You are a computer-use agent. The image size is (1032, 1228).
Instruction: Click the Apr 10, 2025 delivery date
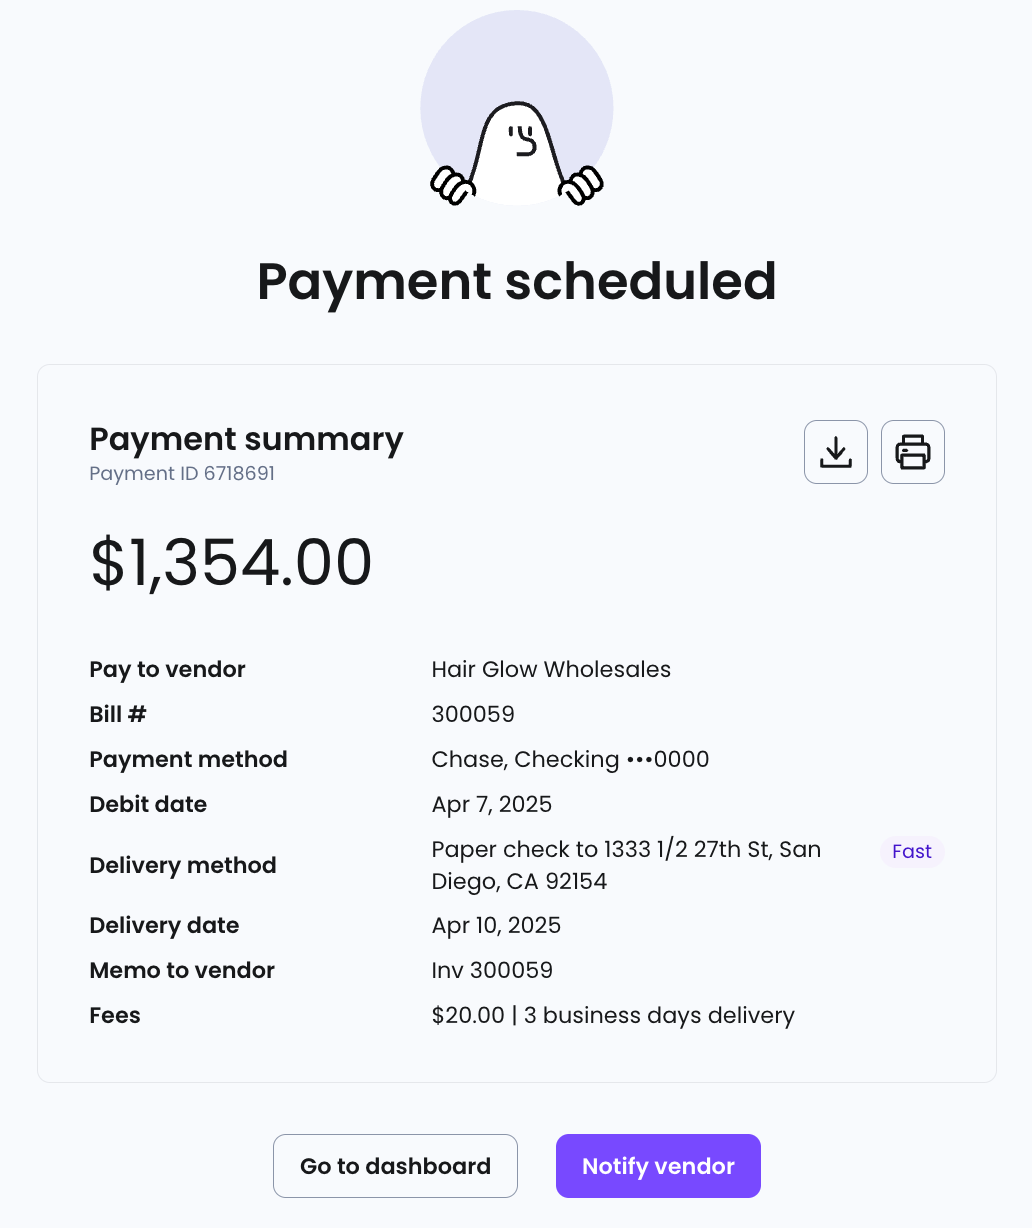click(496, 925)
